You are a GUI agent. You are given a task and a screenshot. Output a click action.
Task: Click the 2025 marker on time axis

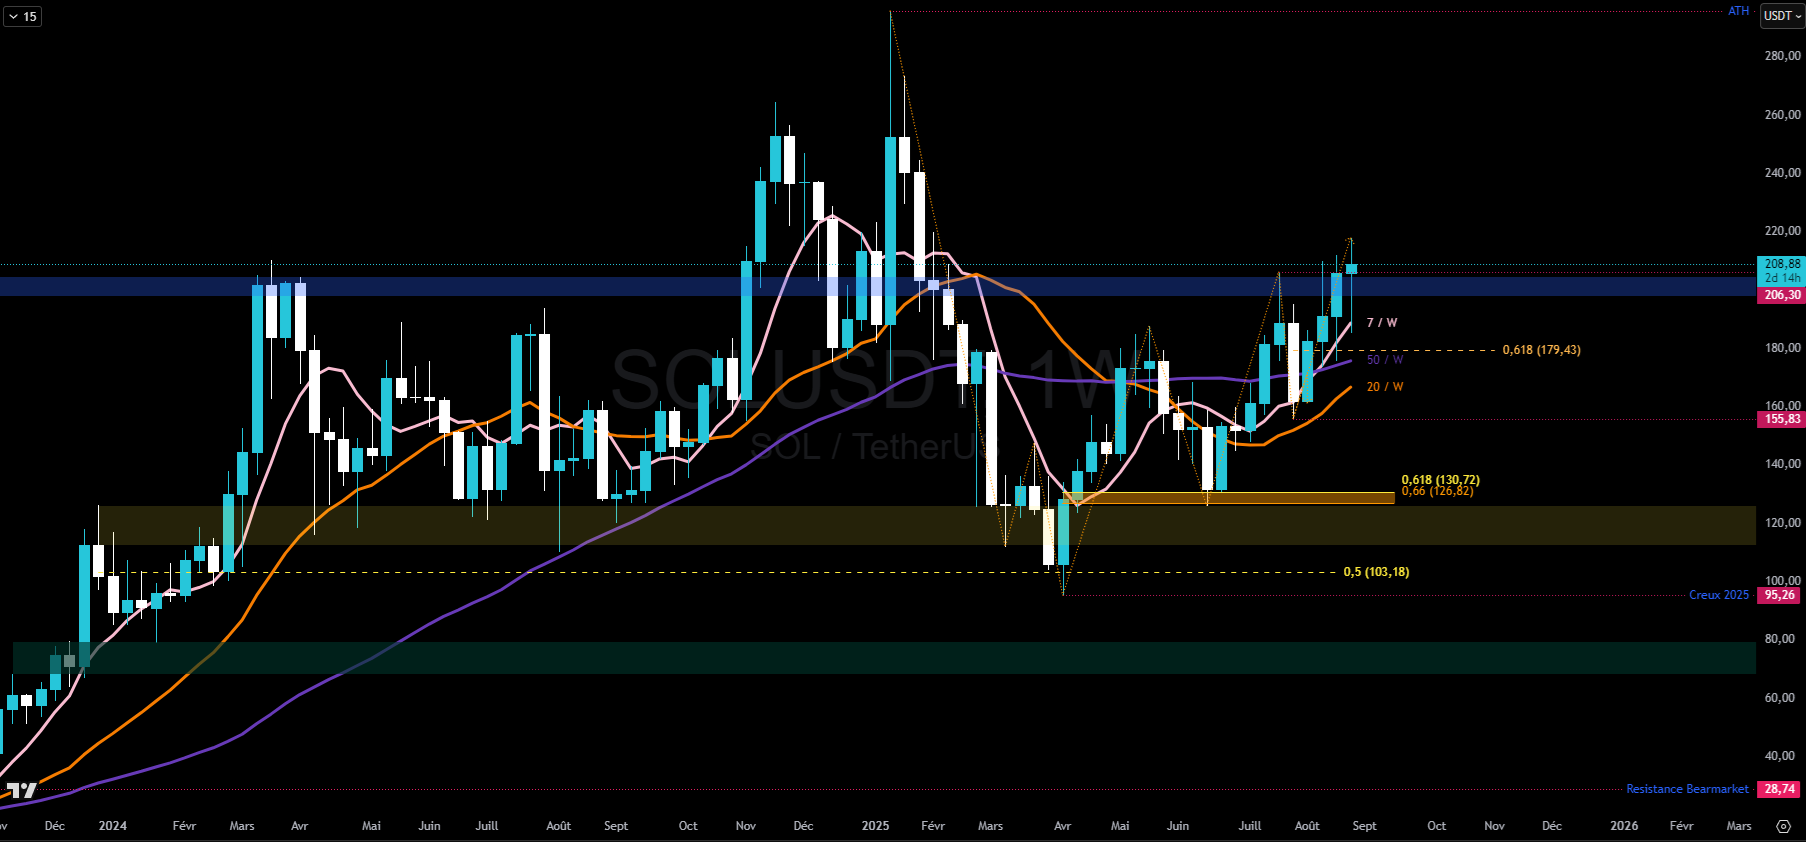click(875, 826)
